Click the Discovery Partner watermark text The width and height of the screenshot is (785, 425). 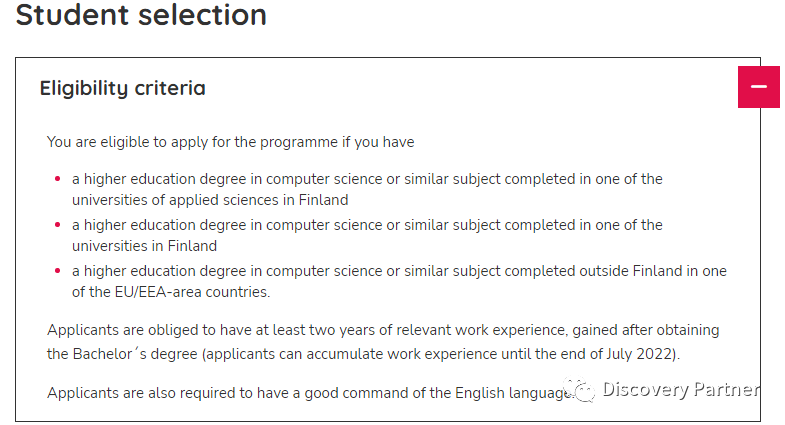pos(681,389)
